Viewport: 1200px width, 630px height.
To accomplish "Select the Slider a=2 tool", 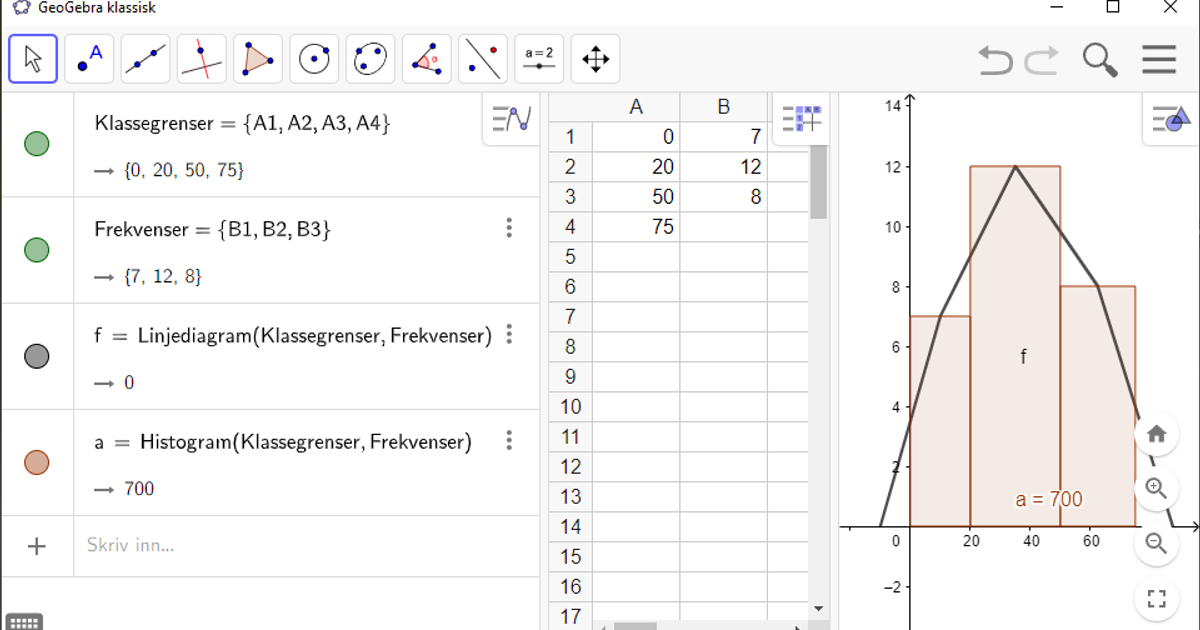I will pyautogui.click(x=539, y=59).
